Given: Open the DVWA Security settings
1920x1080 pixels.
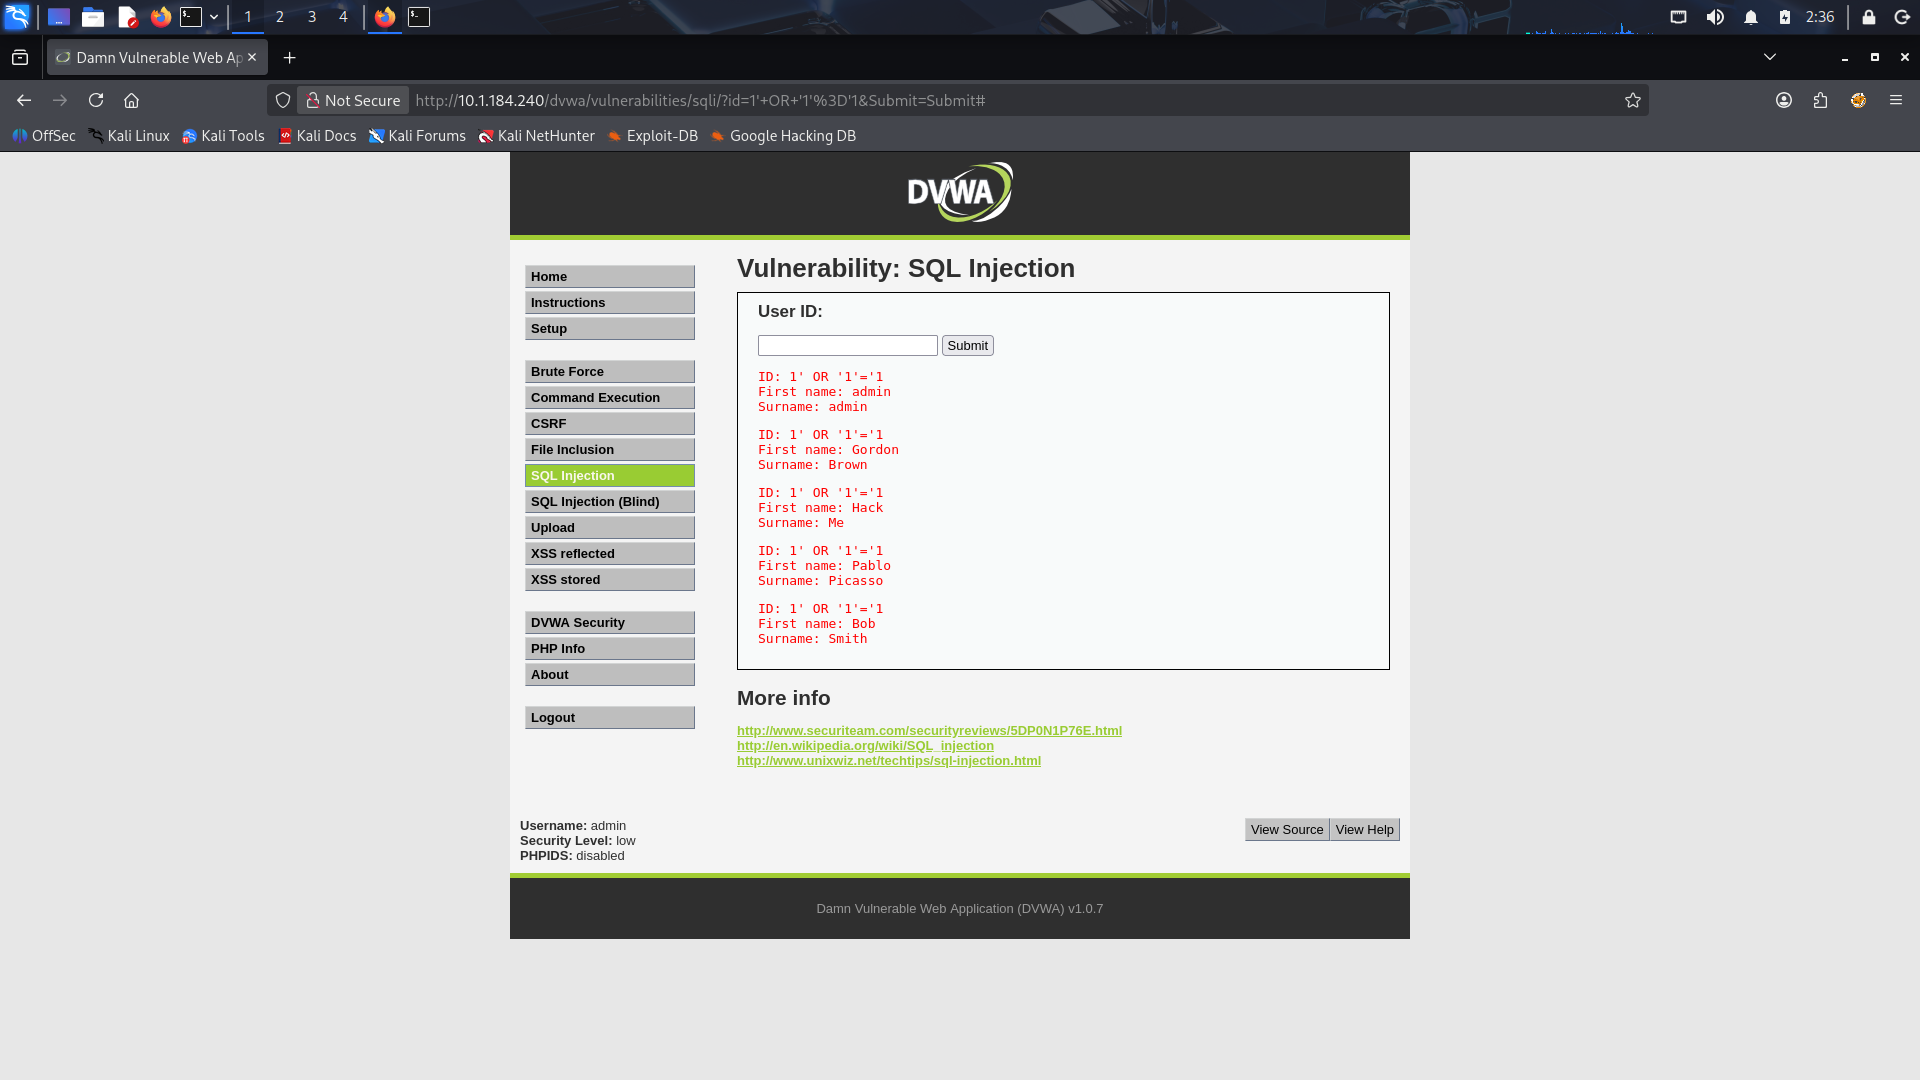Looking at the screenshot, I should point(610,623).
